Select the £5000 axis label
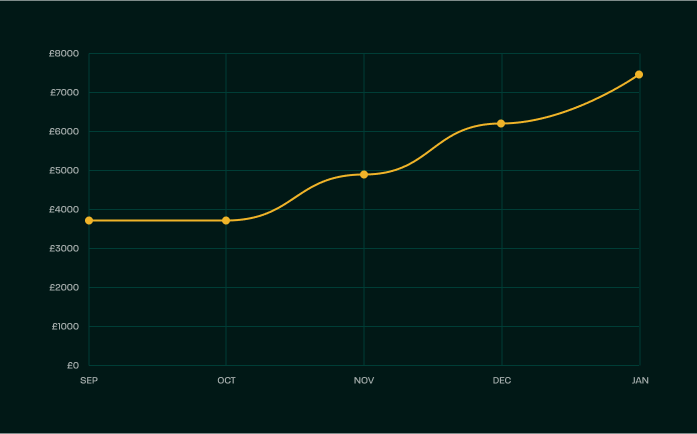The image size is (697, 434). coord(64,171)
